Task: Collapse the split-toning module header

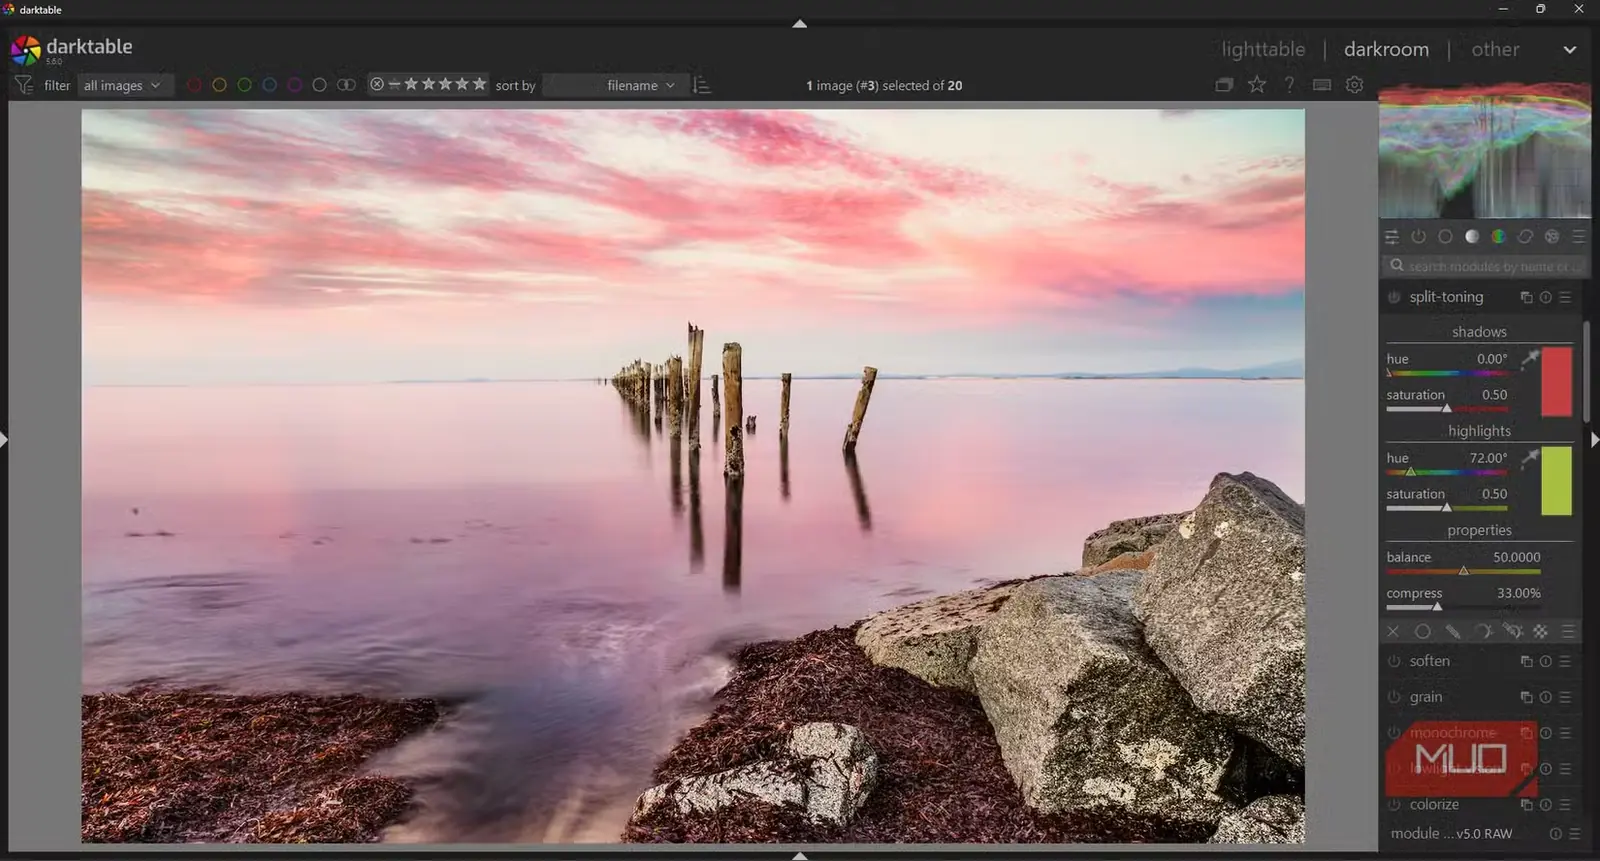Action: click(1446, 297)
